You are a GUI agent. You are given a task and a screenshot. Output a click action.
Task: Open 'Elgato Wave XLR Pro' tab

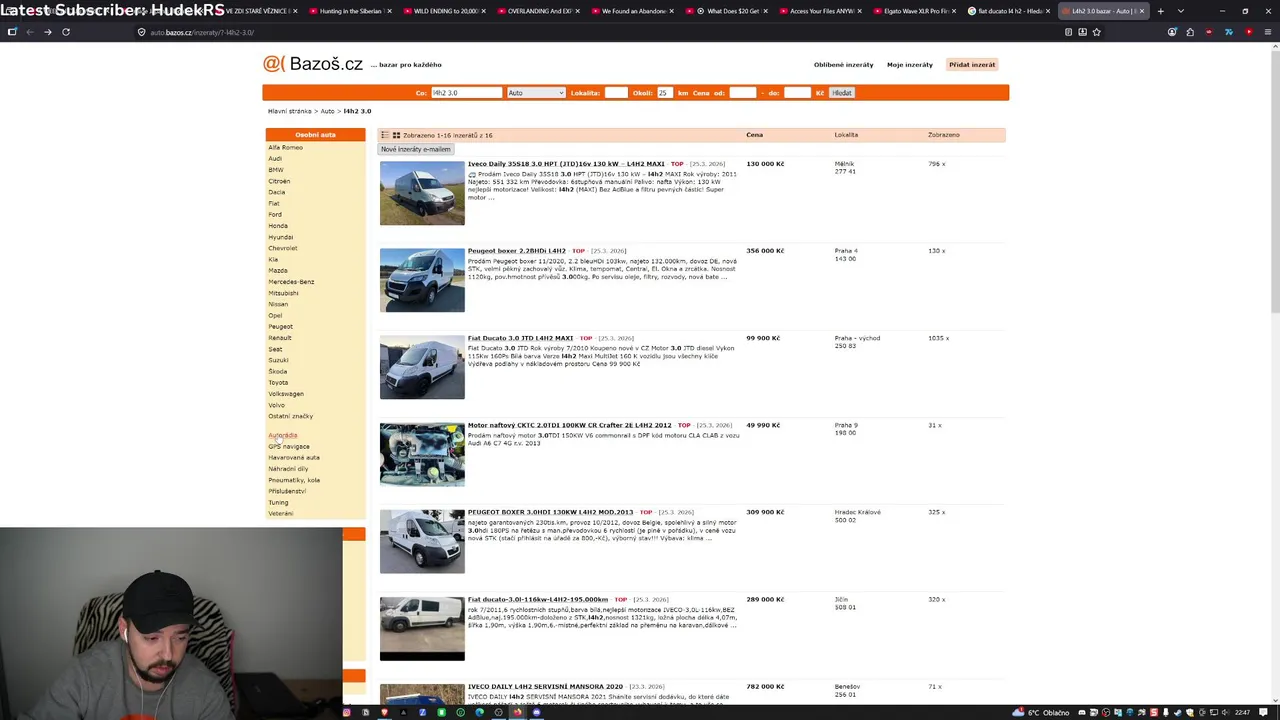pyautogui.click(x=915, y=11)
